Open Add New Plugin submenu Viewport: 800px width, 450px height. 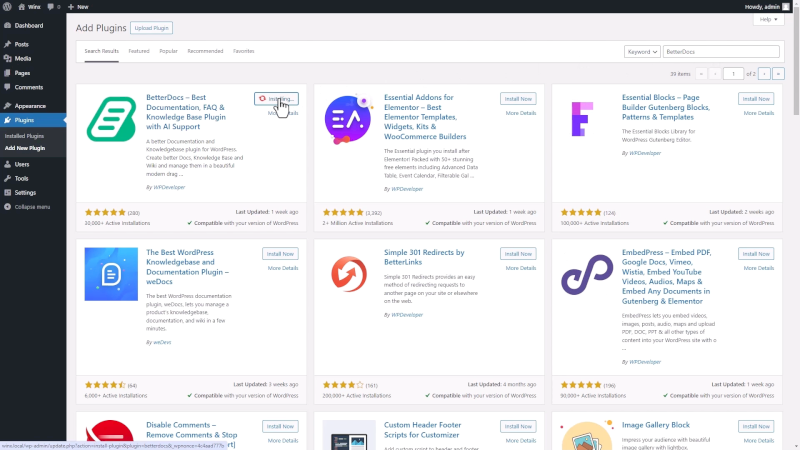point(24,148)
